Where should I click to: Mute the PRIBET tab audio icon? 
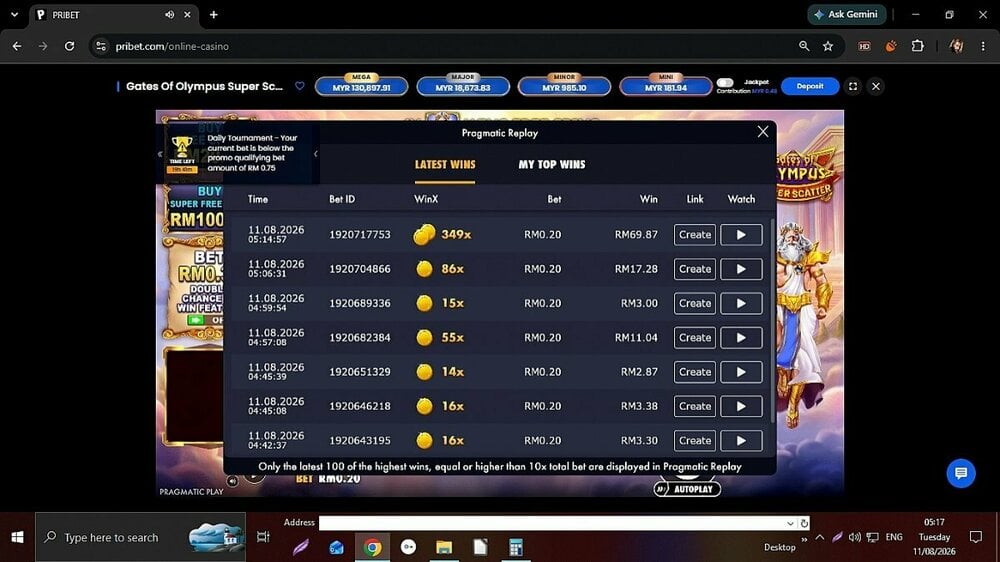click(x=169, y=15)
